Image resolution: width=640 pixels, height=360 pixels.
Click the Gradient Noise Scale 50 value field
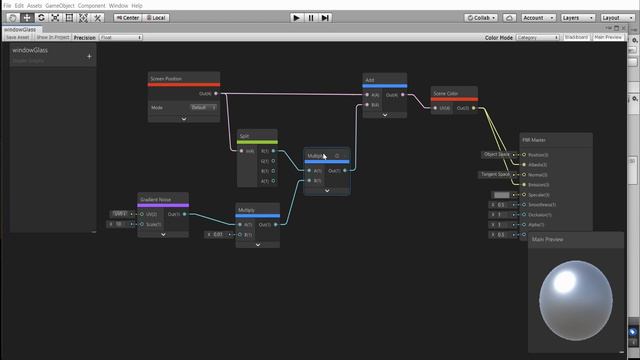coord(120,224)
